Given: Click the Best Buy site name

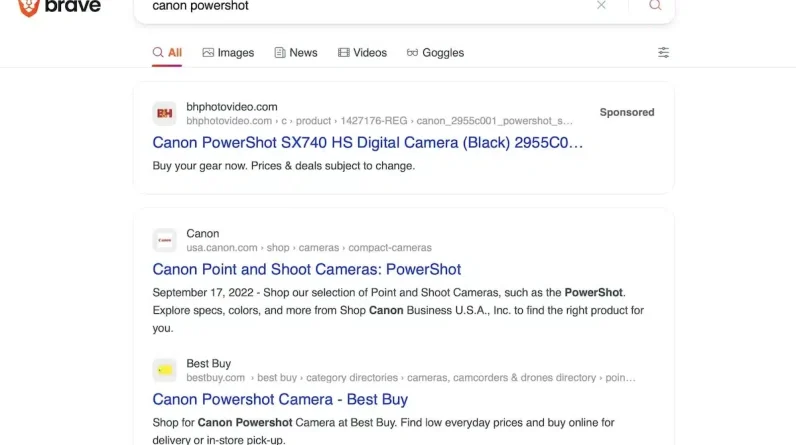Looking at the screenshot, I should click(x=209, y=363).
